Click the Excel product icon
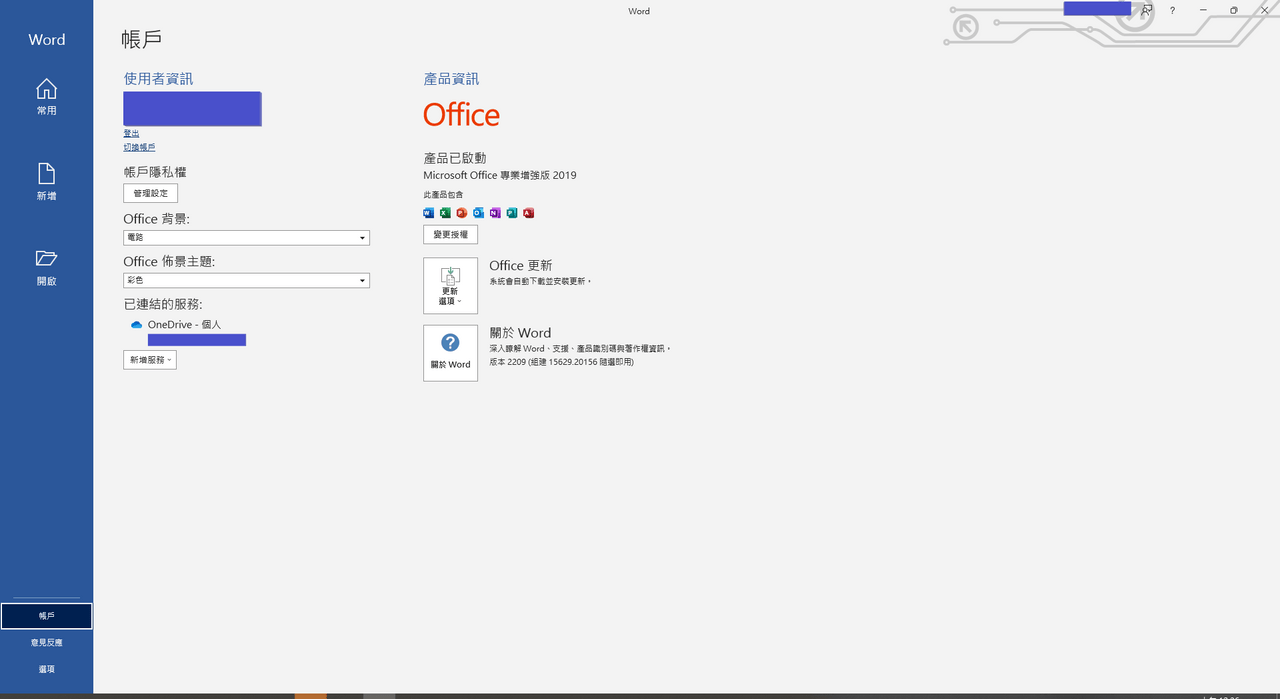Viewport: 1280px width, 699px height. coord(445,213)
